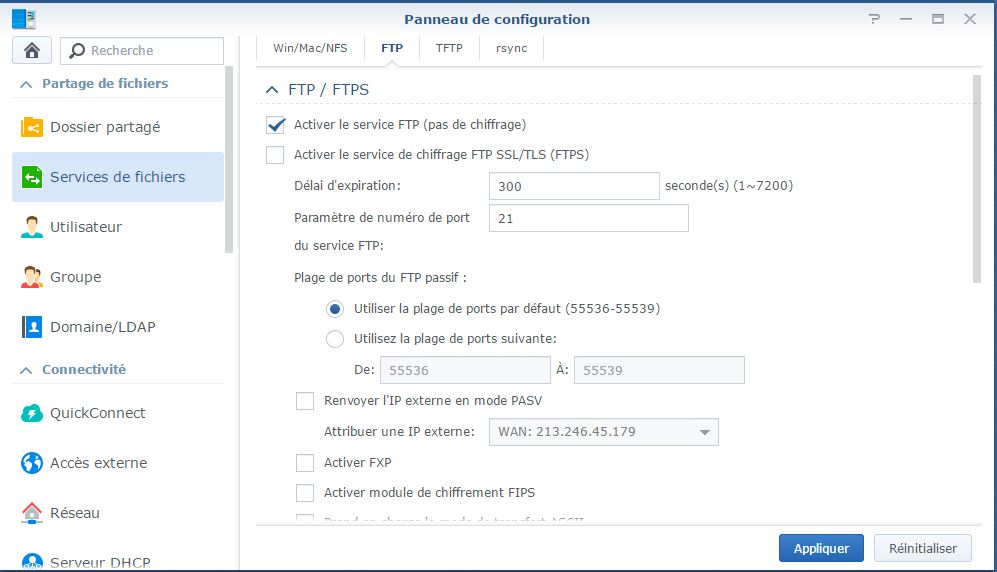
Task: Click the search magnifier icon
Action: coord(77,50)
